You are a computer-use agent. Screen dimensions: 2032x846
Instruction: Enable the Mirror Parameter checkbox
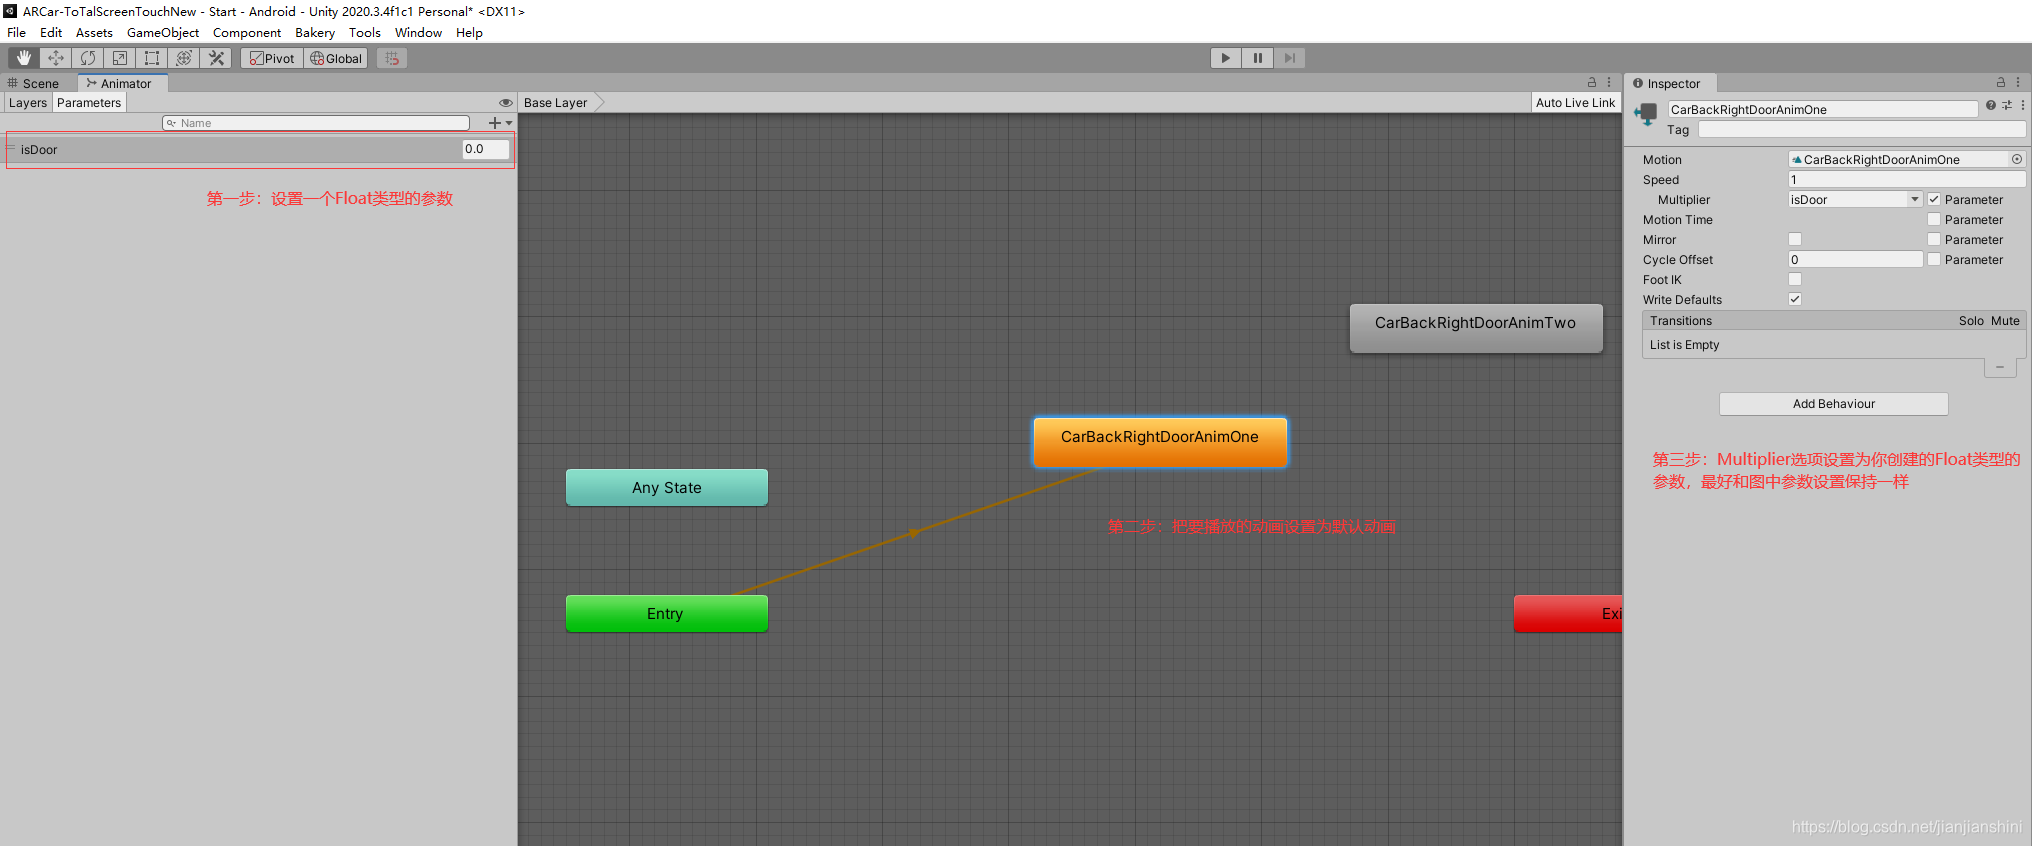click(x=1934, y=239)
